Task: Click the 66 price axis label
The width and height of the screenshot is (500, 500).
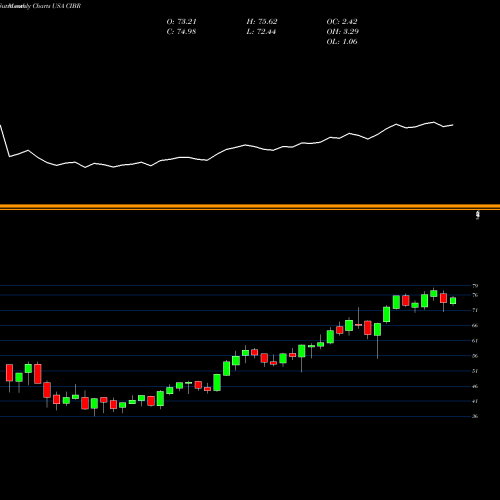Action: coord(475,326)
